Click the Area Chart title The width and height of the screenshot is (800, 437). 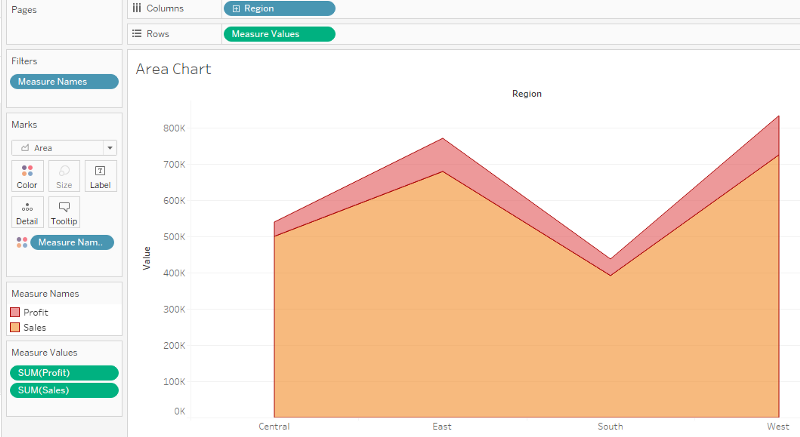pyautogui.click(x=174, y=69)
